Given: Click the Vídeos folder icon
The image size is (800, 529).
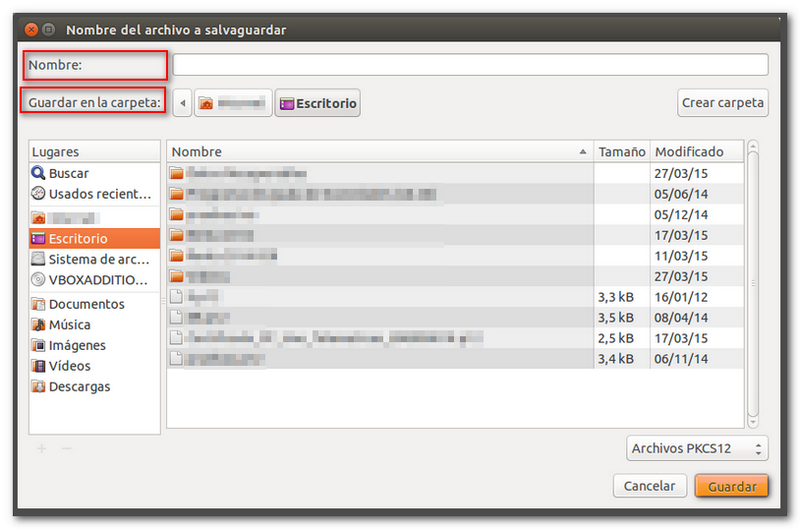Looking at the screenshot, I should click(39, 366).
